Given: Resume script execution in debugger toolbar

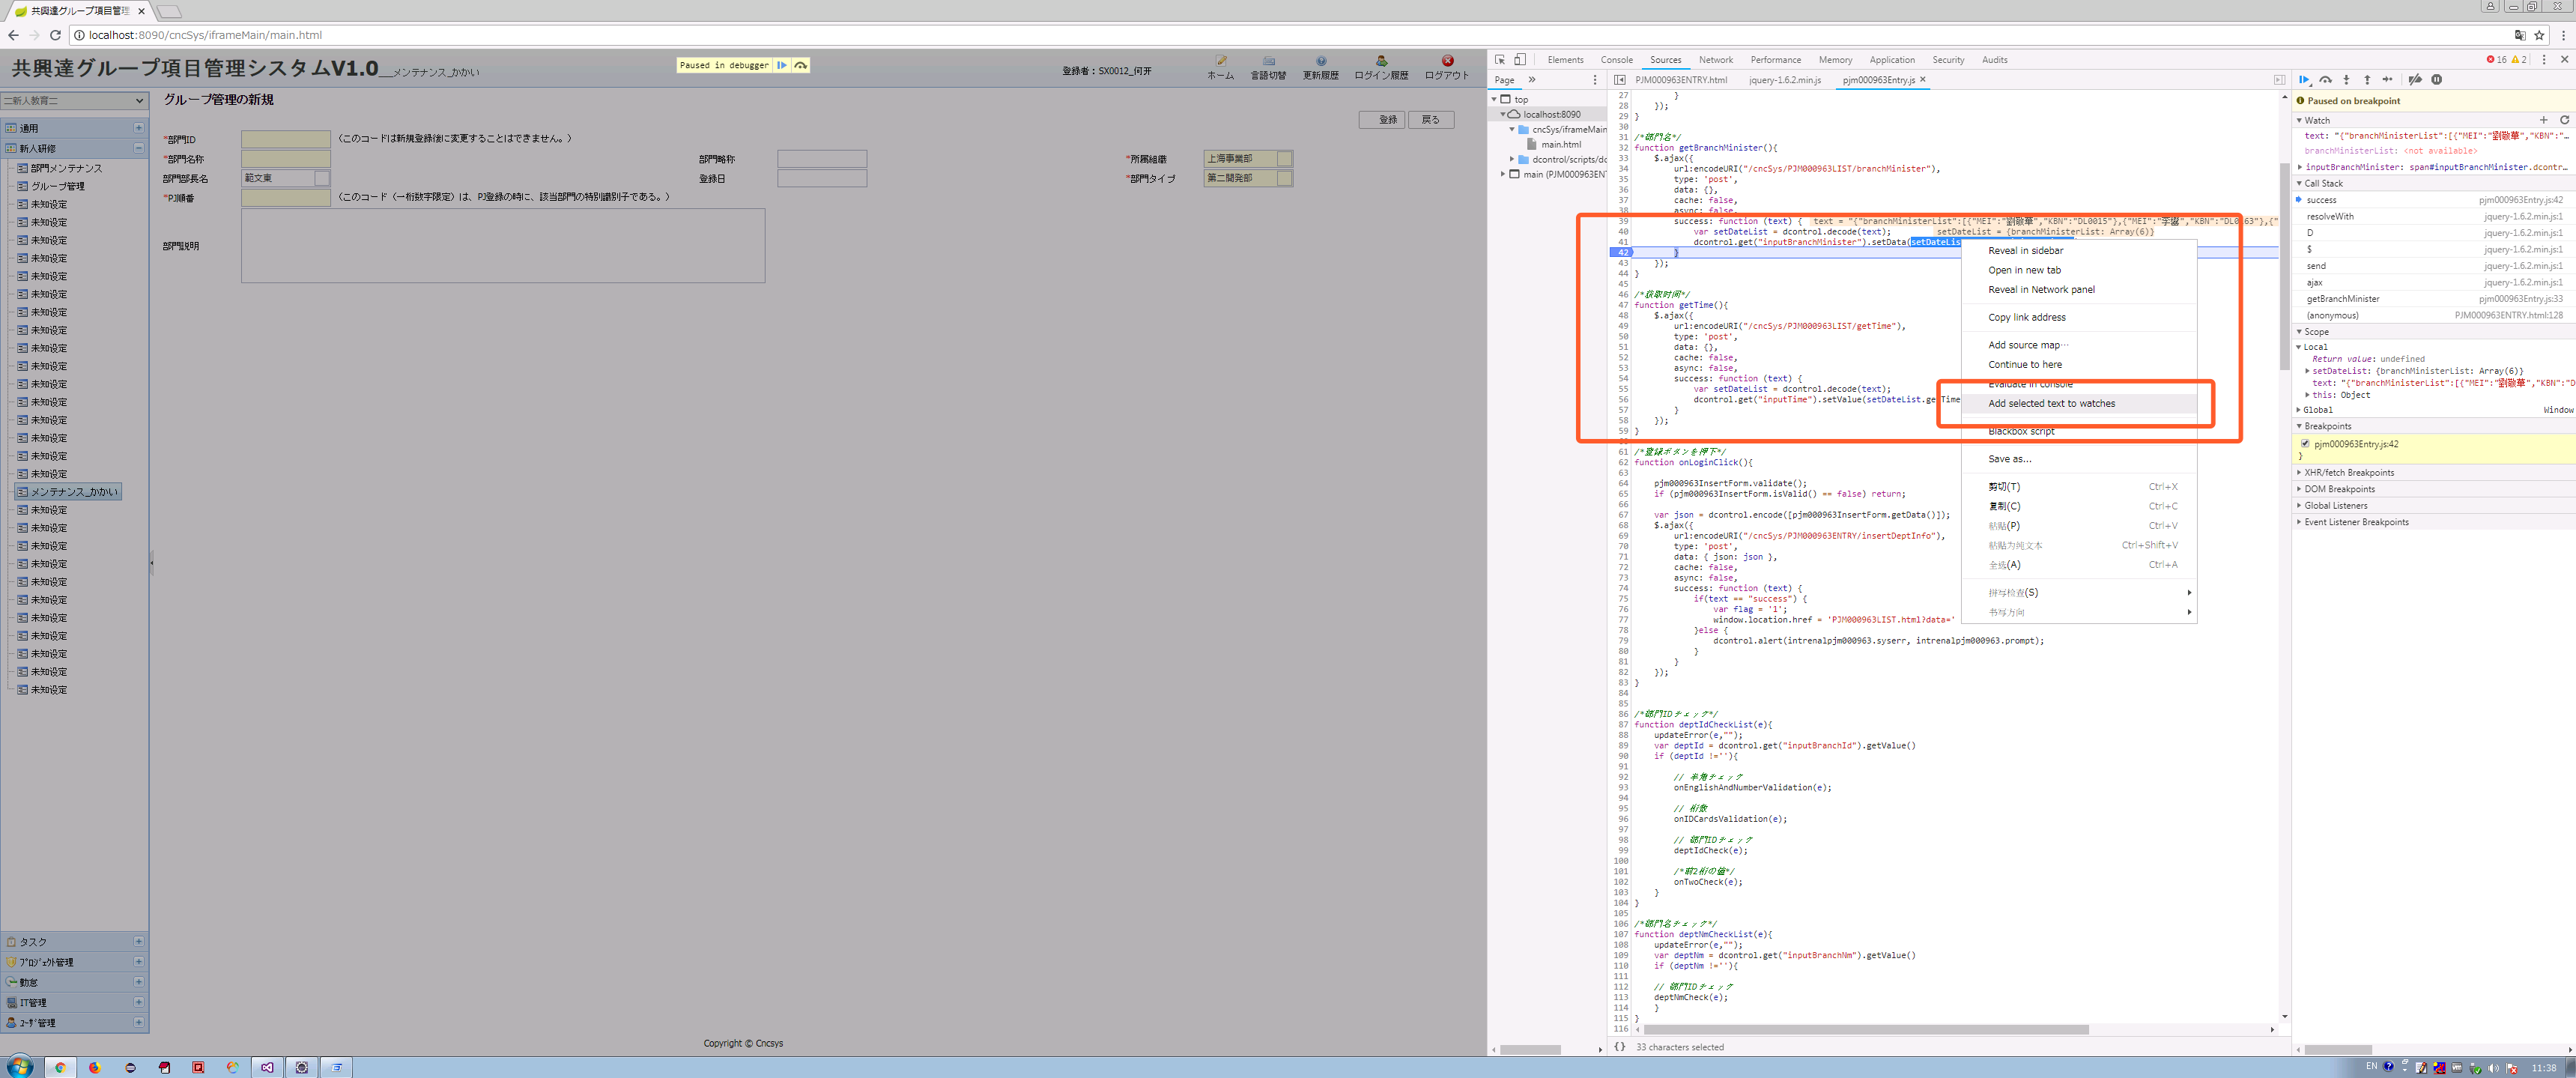Looking at the screenshot, I should point(2304,80).
